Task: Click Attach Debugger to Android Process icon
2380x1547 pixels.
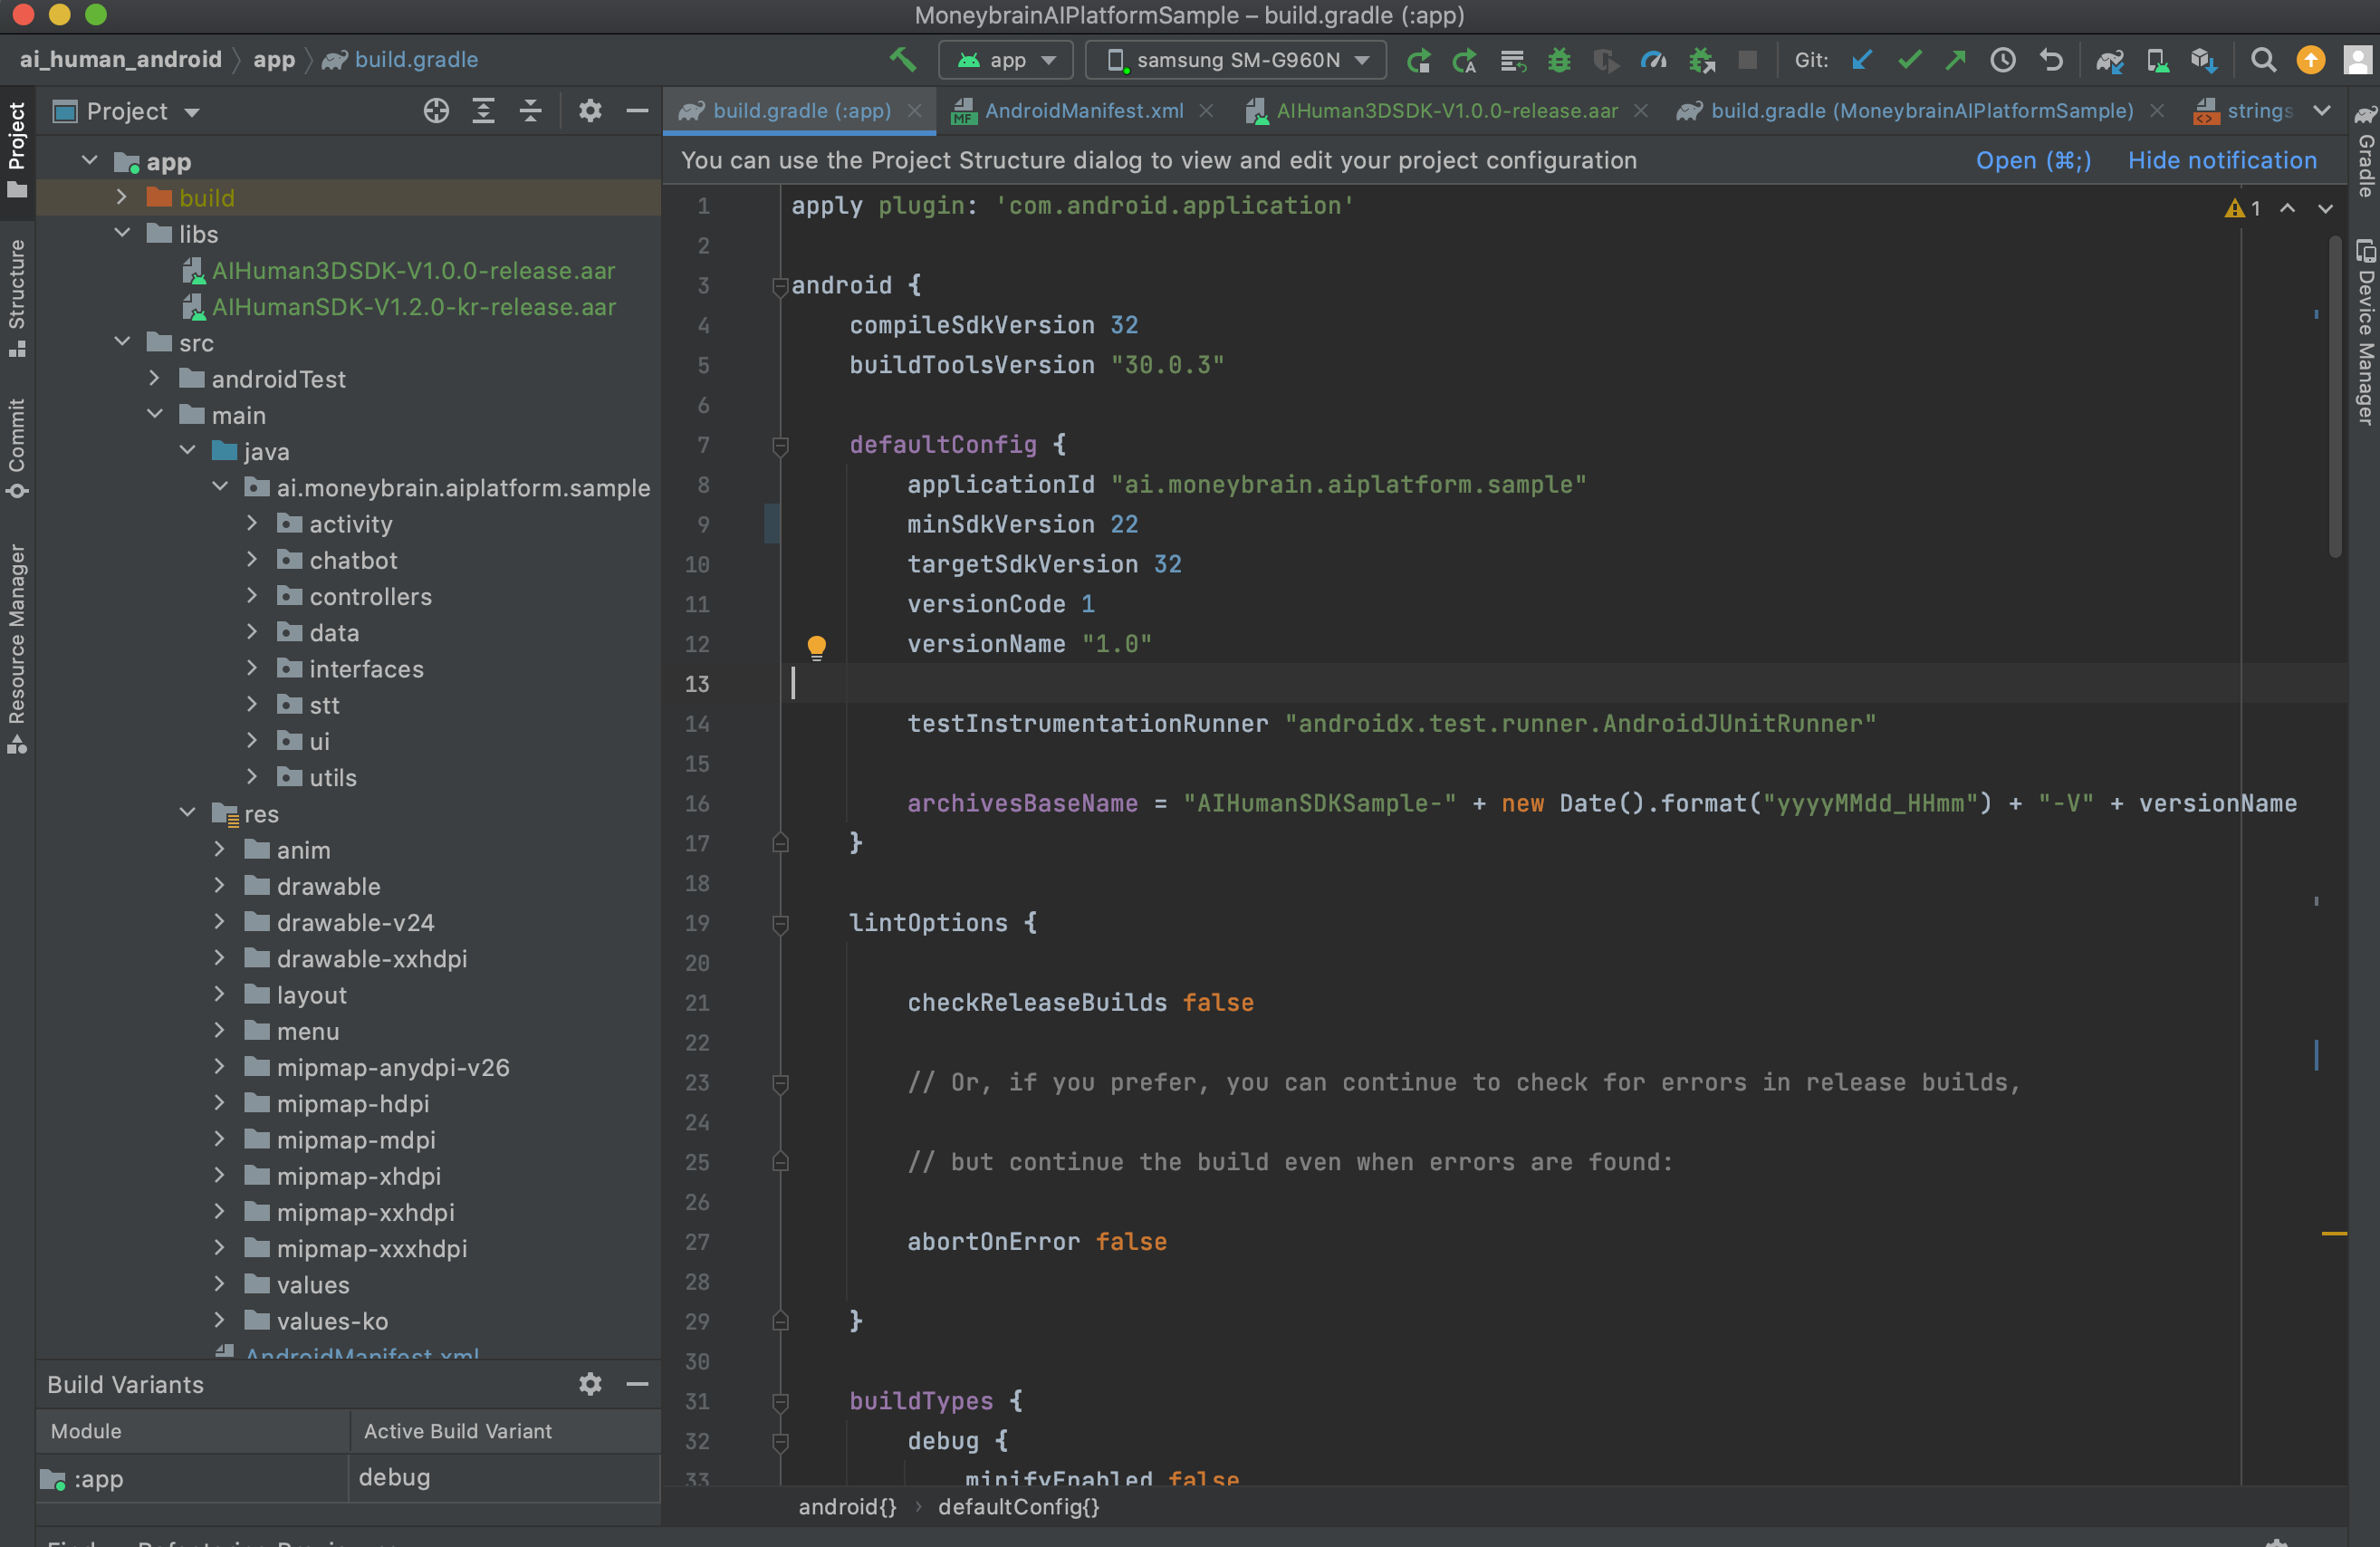Action: 1701,60
